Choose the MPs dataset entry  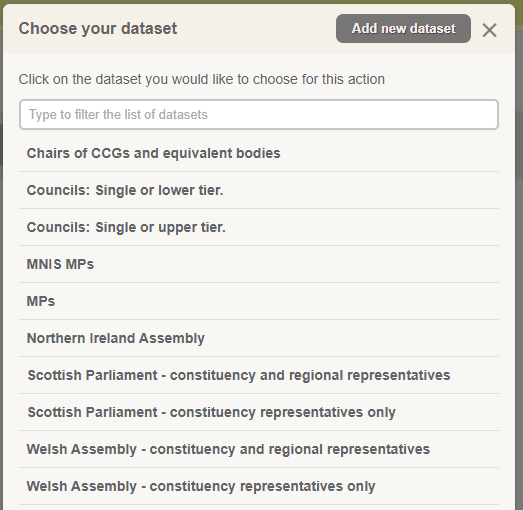point(259,302)
